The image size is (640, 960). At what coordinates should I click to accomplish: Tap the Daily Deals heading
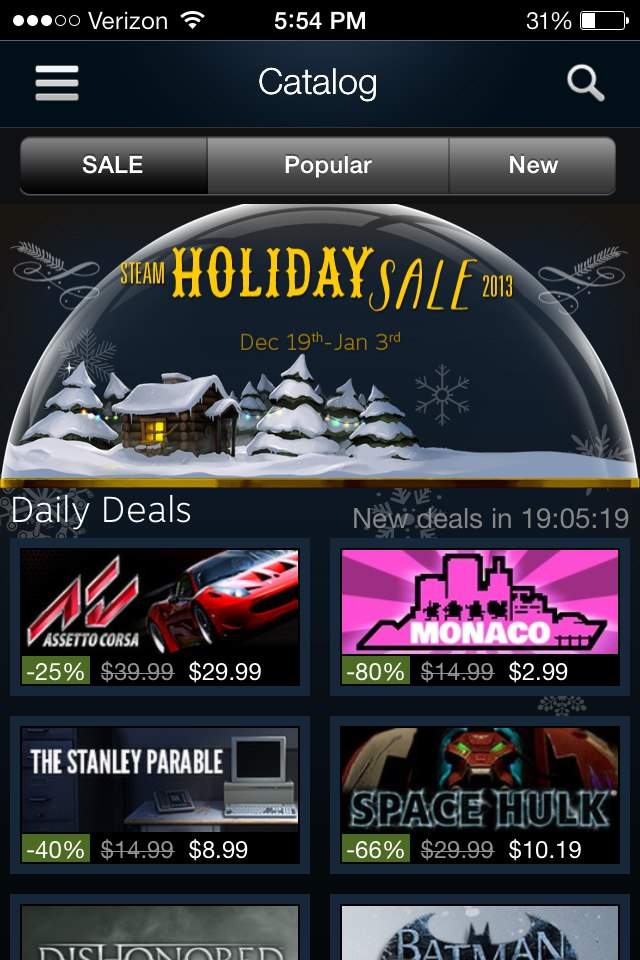[101, 511]
